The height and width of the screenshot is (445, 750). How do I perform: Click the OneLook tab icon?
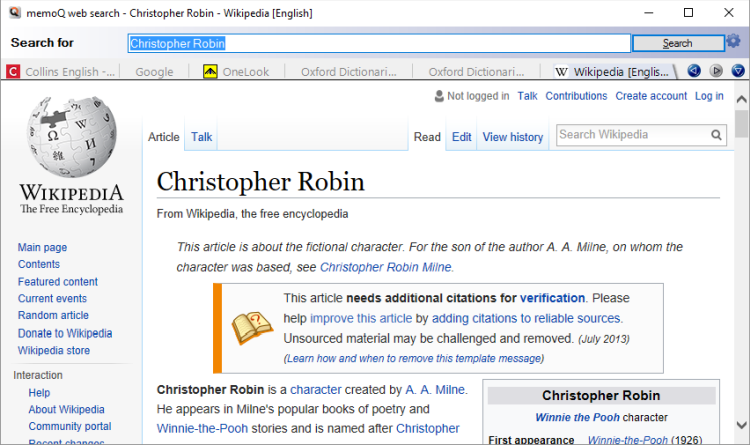210,72
